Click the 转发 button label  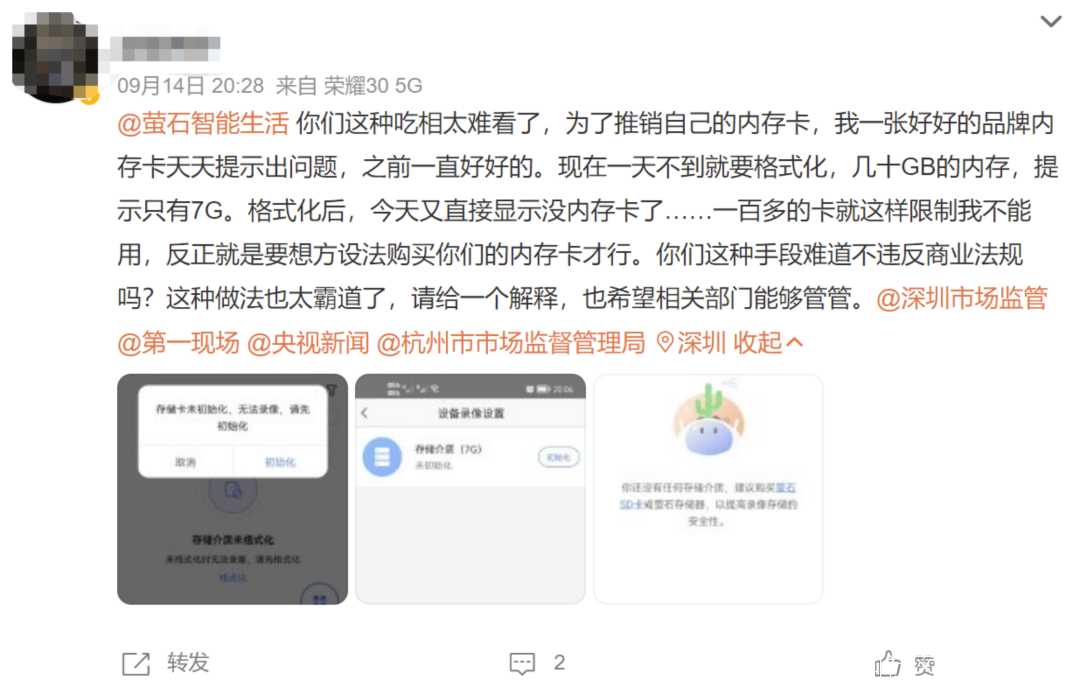tap(188, 663)
